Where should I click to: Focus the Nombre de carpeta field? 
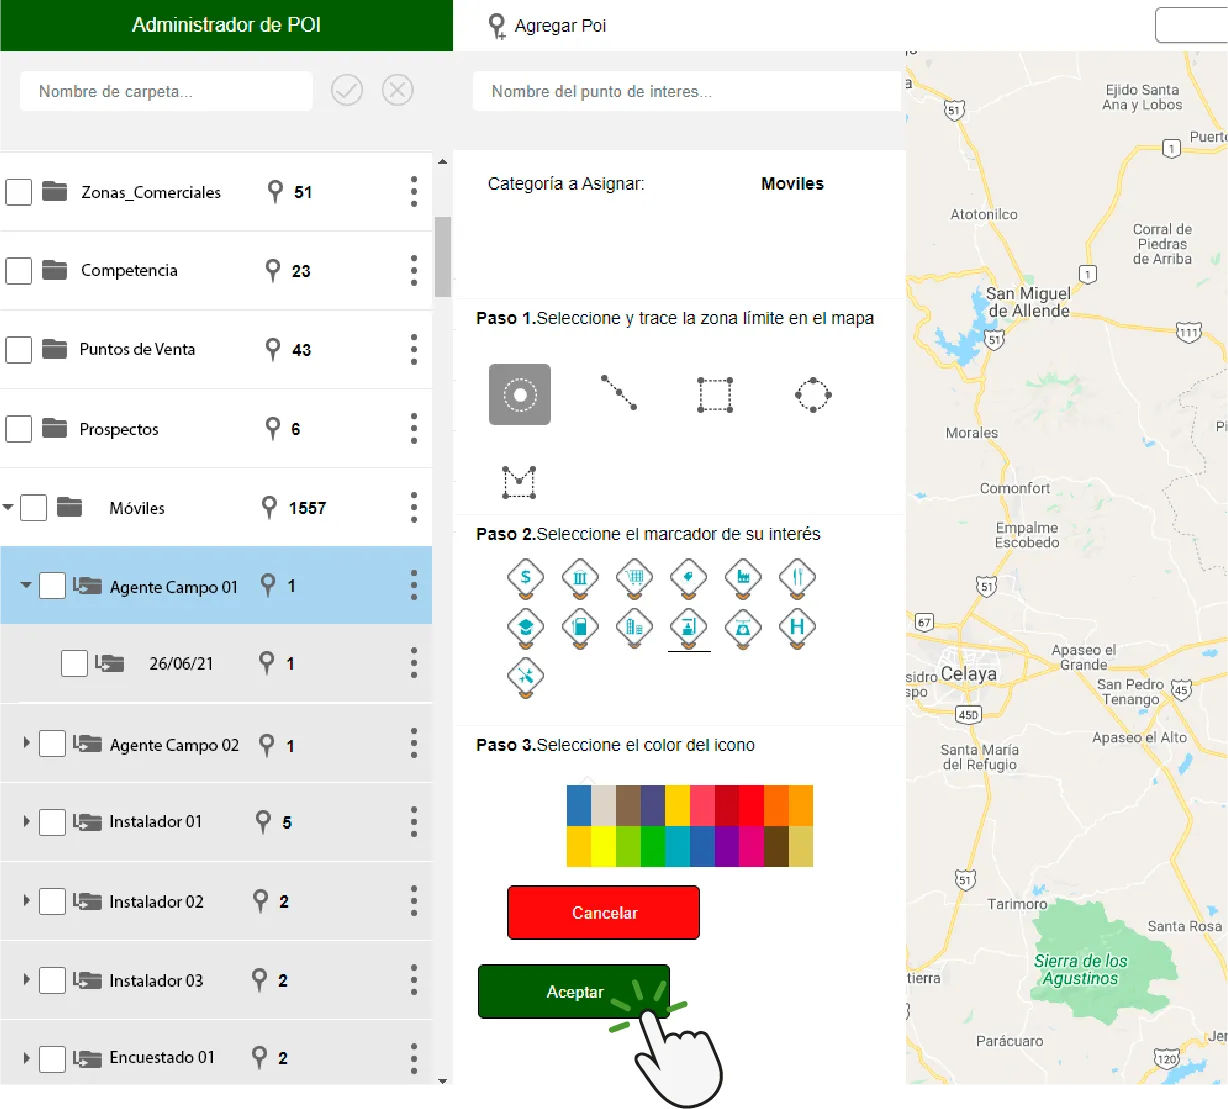coord(166,91)
